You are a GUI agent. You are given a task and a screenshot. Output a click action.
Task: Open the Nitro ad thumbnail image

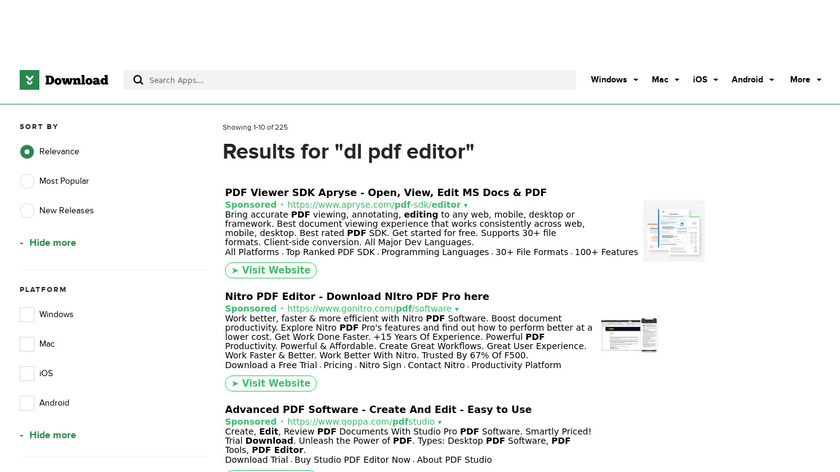629,335
